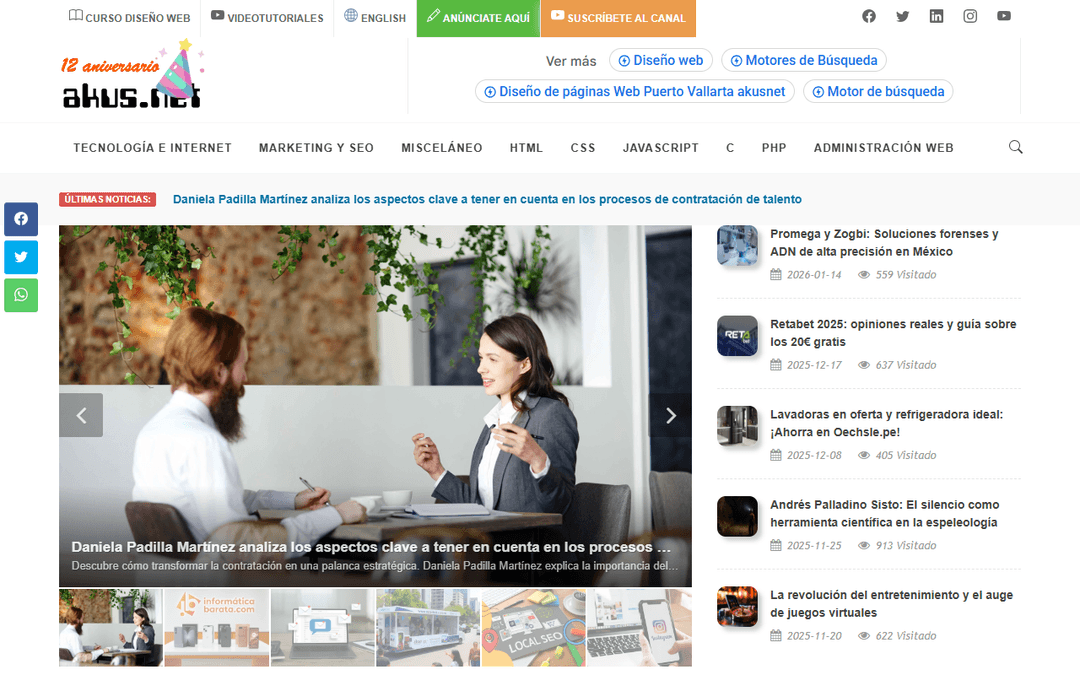Open the HTML menu item
Image resolution: width=1080 pixels, height=675 pixels.
(526, 148)
